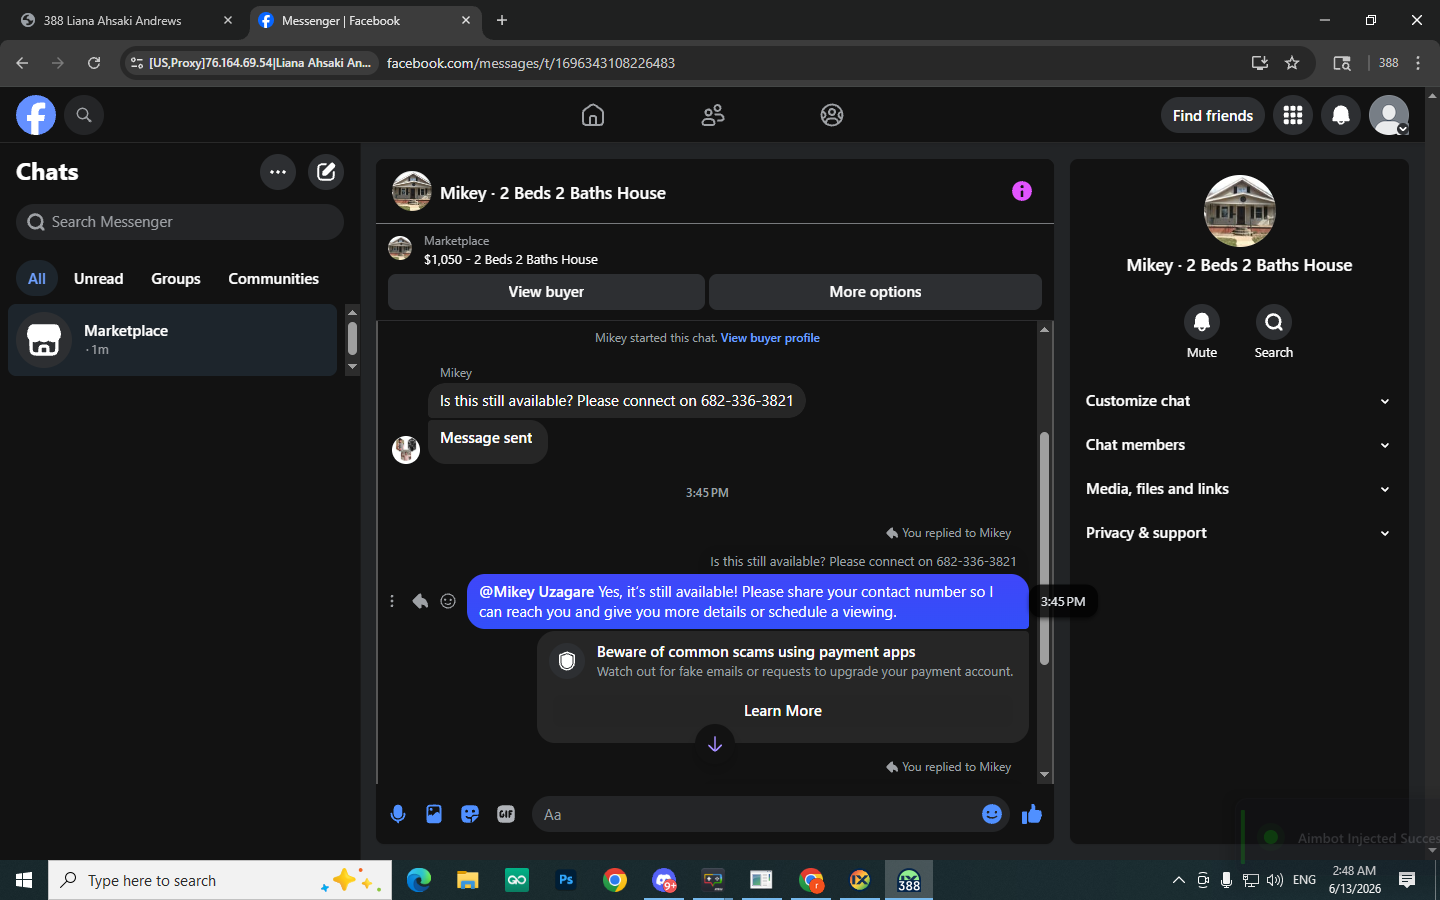Open the Facebook menu grid icon
1440x900 pixels.
(1293, 115)
